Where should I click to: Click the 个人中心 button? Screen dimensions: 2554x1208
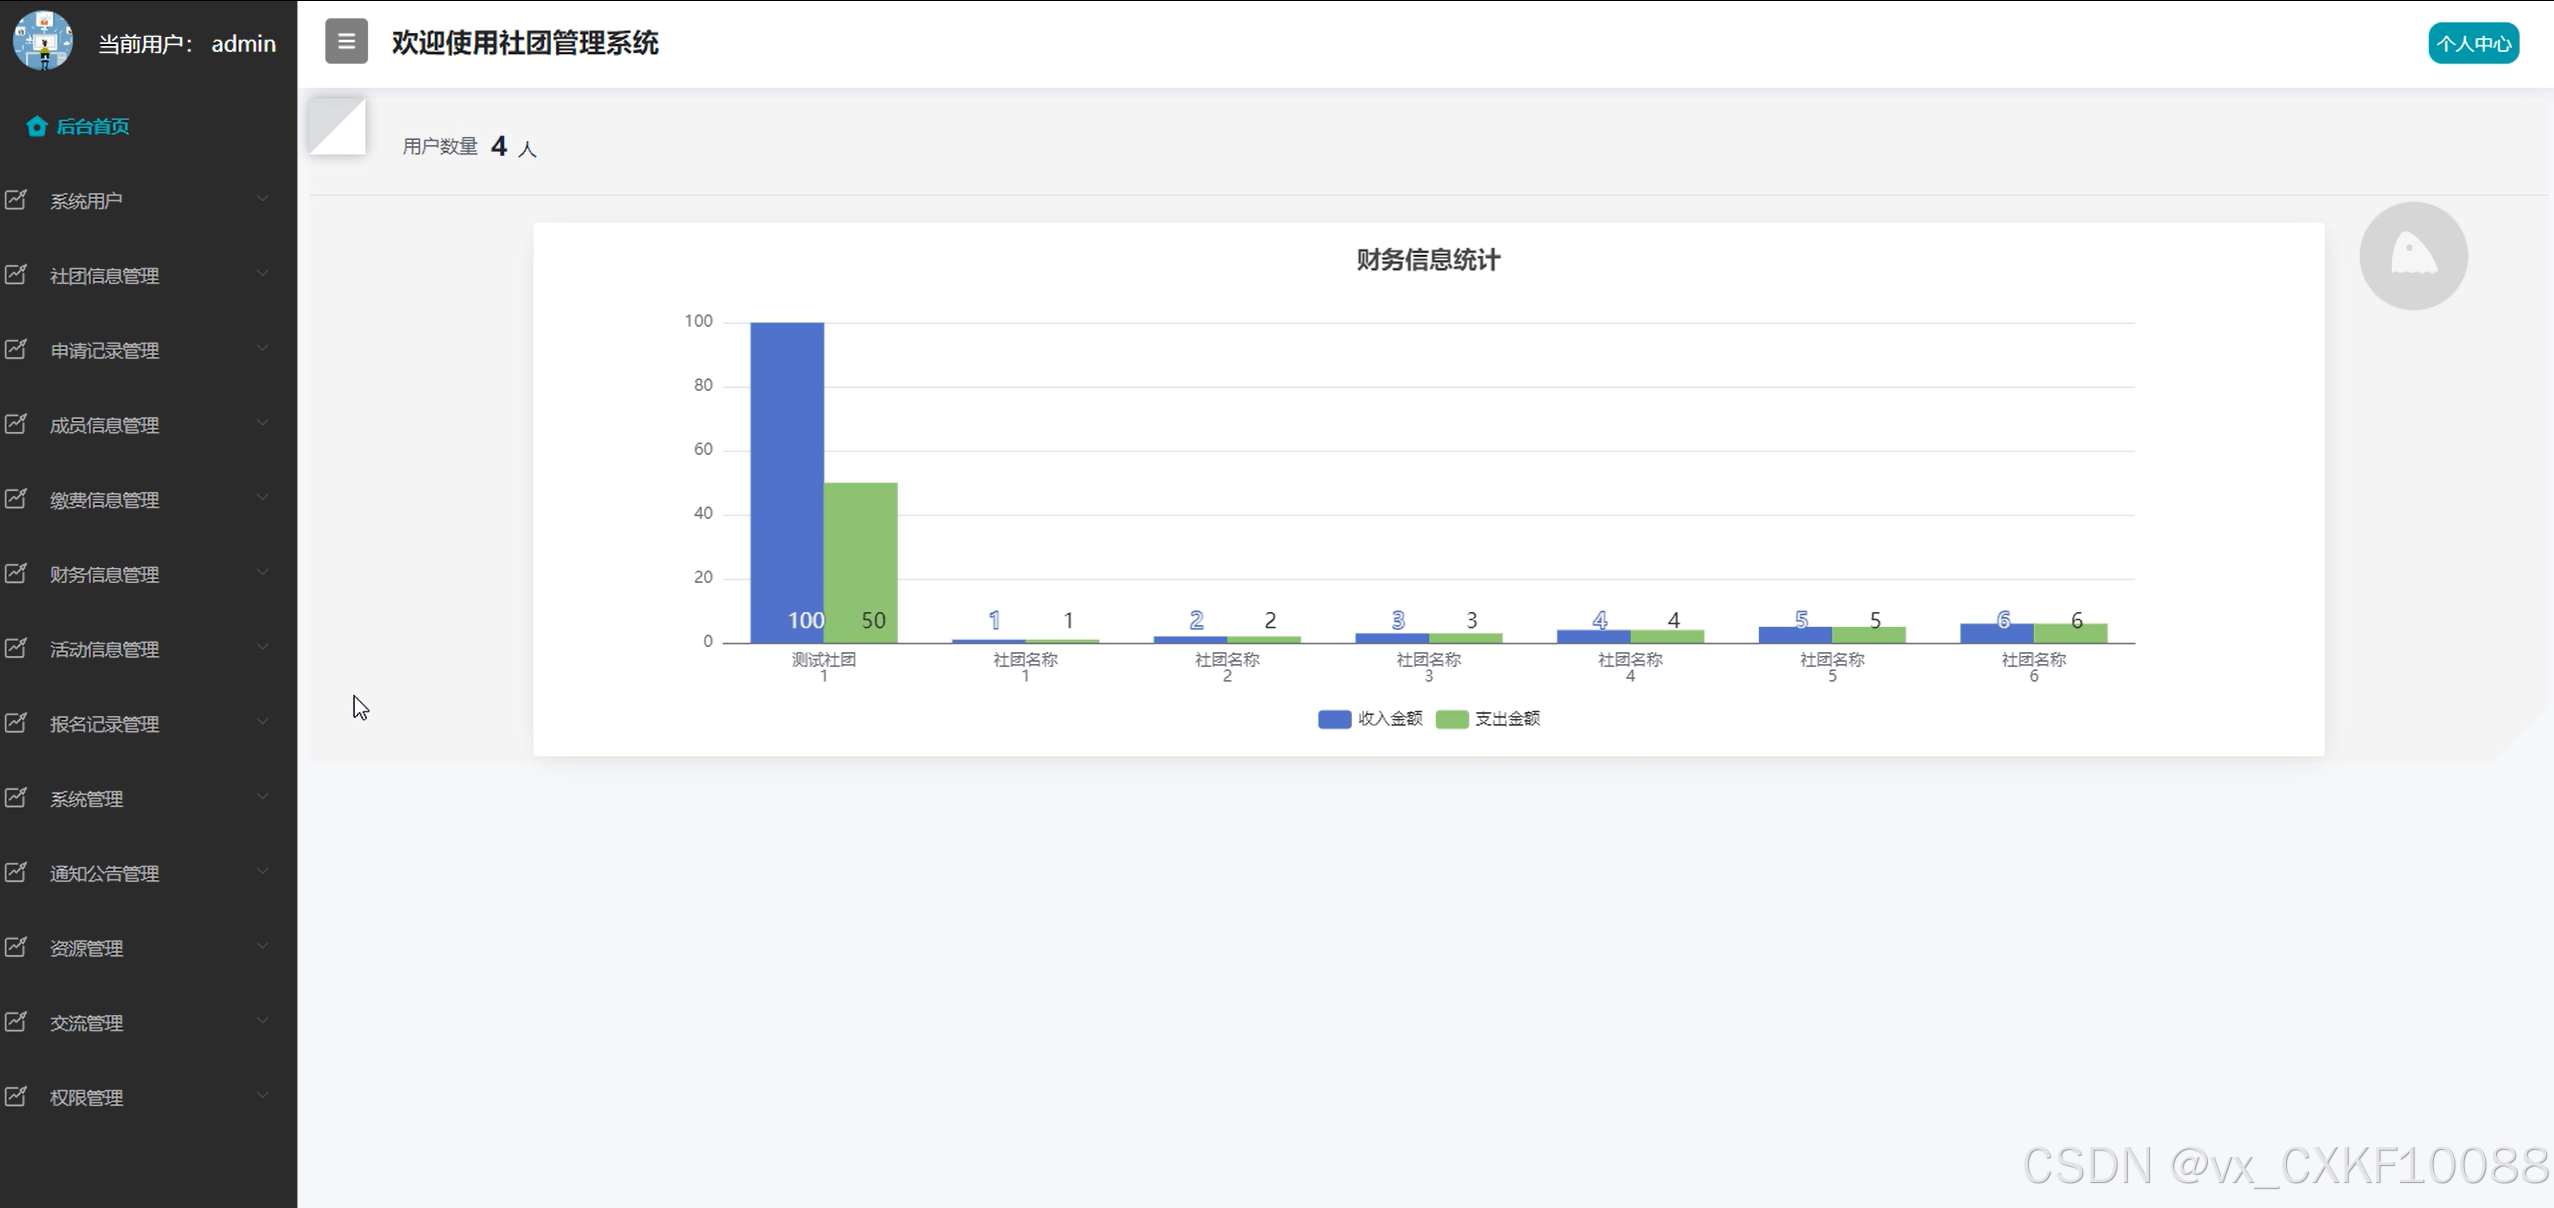[2473, 43]
